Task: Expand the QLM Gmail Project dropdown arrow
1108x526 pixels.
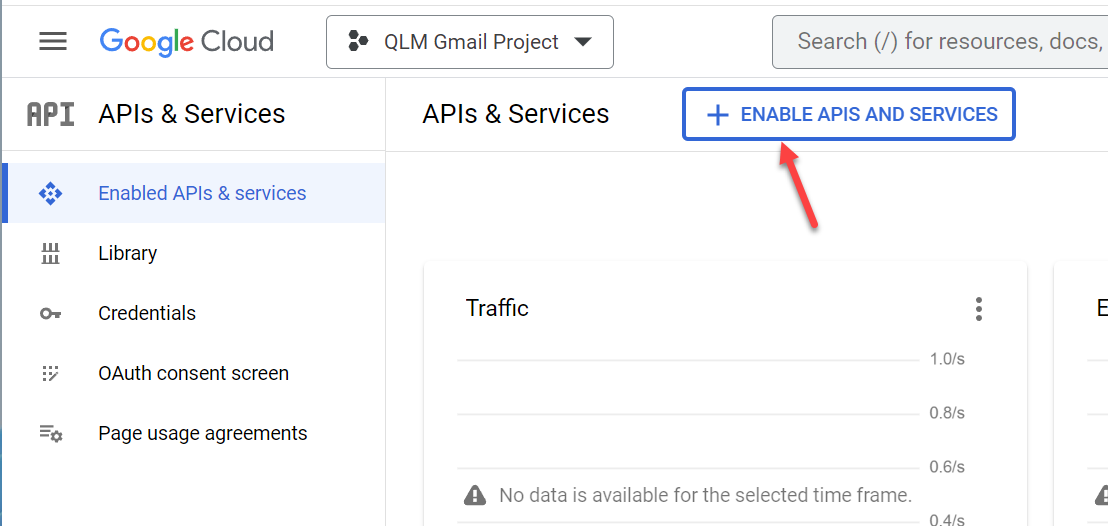Action: pyautogui.click(x=582, y=42)
